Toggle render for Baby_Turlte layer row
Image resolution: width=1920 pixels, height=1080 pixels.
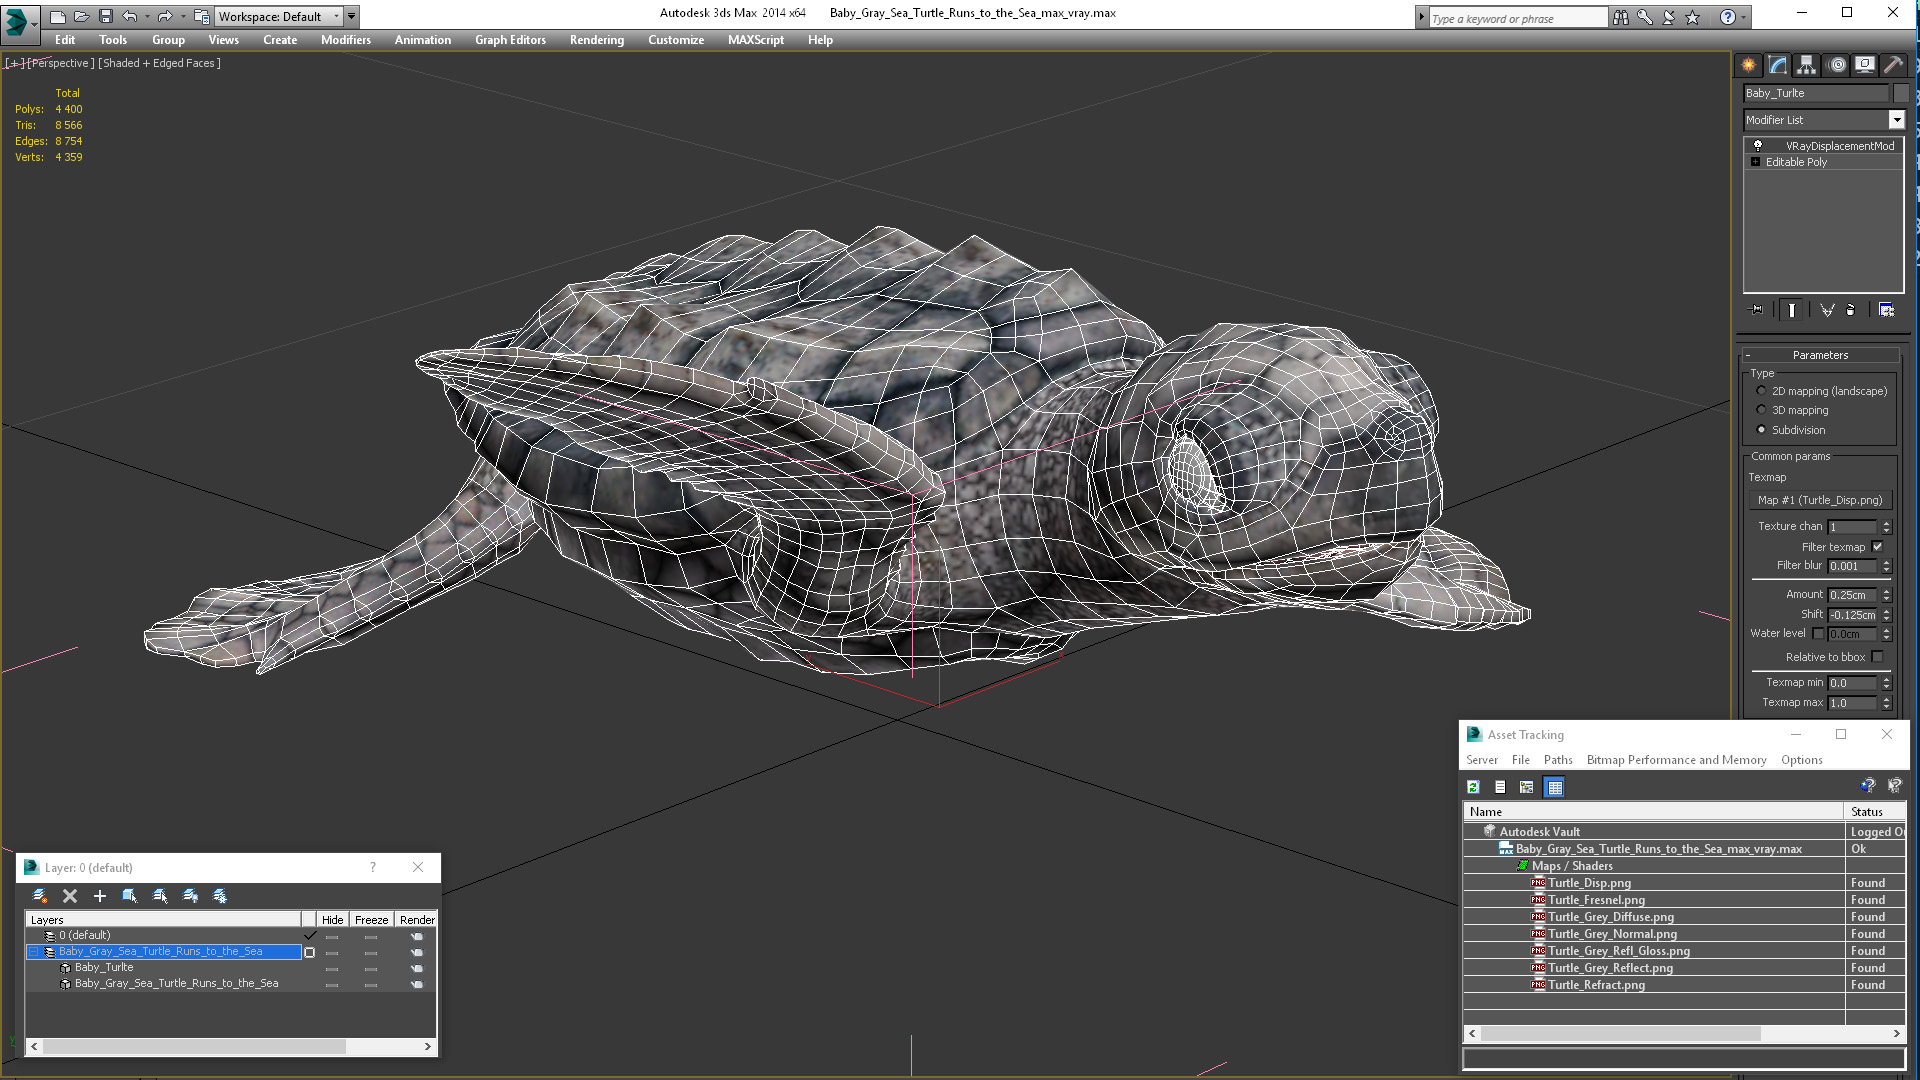(x=417, y=968)
